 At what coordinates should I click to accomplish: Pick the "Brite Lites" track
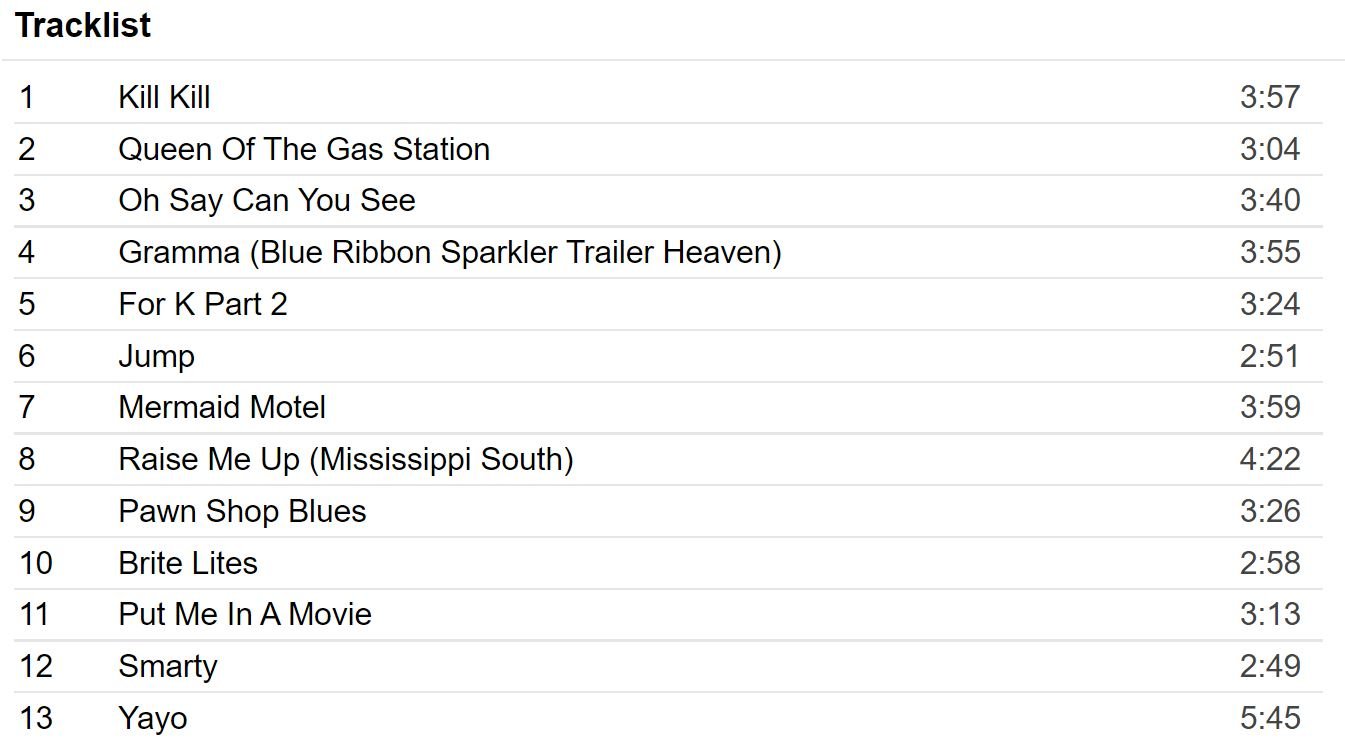coord(188,563)
